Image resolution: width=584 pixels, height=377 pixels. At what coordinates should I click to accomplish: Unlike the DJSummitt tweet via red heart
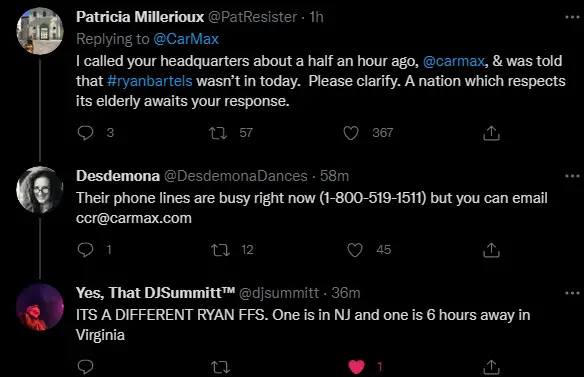point(356,367)
